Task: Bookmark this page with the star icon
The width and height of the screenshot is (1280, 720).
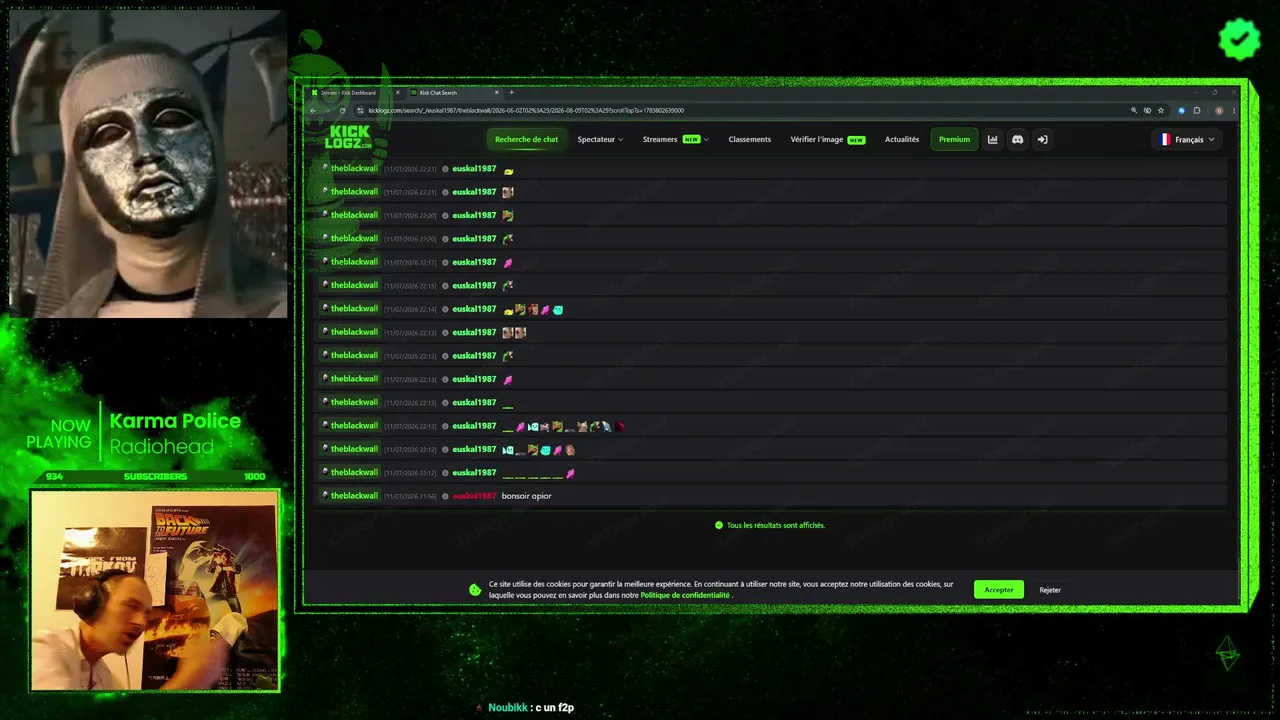Action: pyautogui.click(x=1161, y=110)
